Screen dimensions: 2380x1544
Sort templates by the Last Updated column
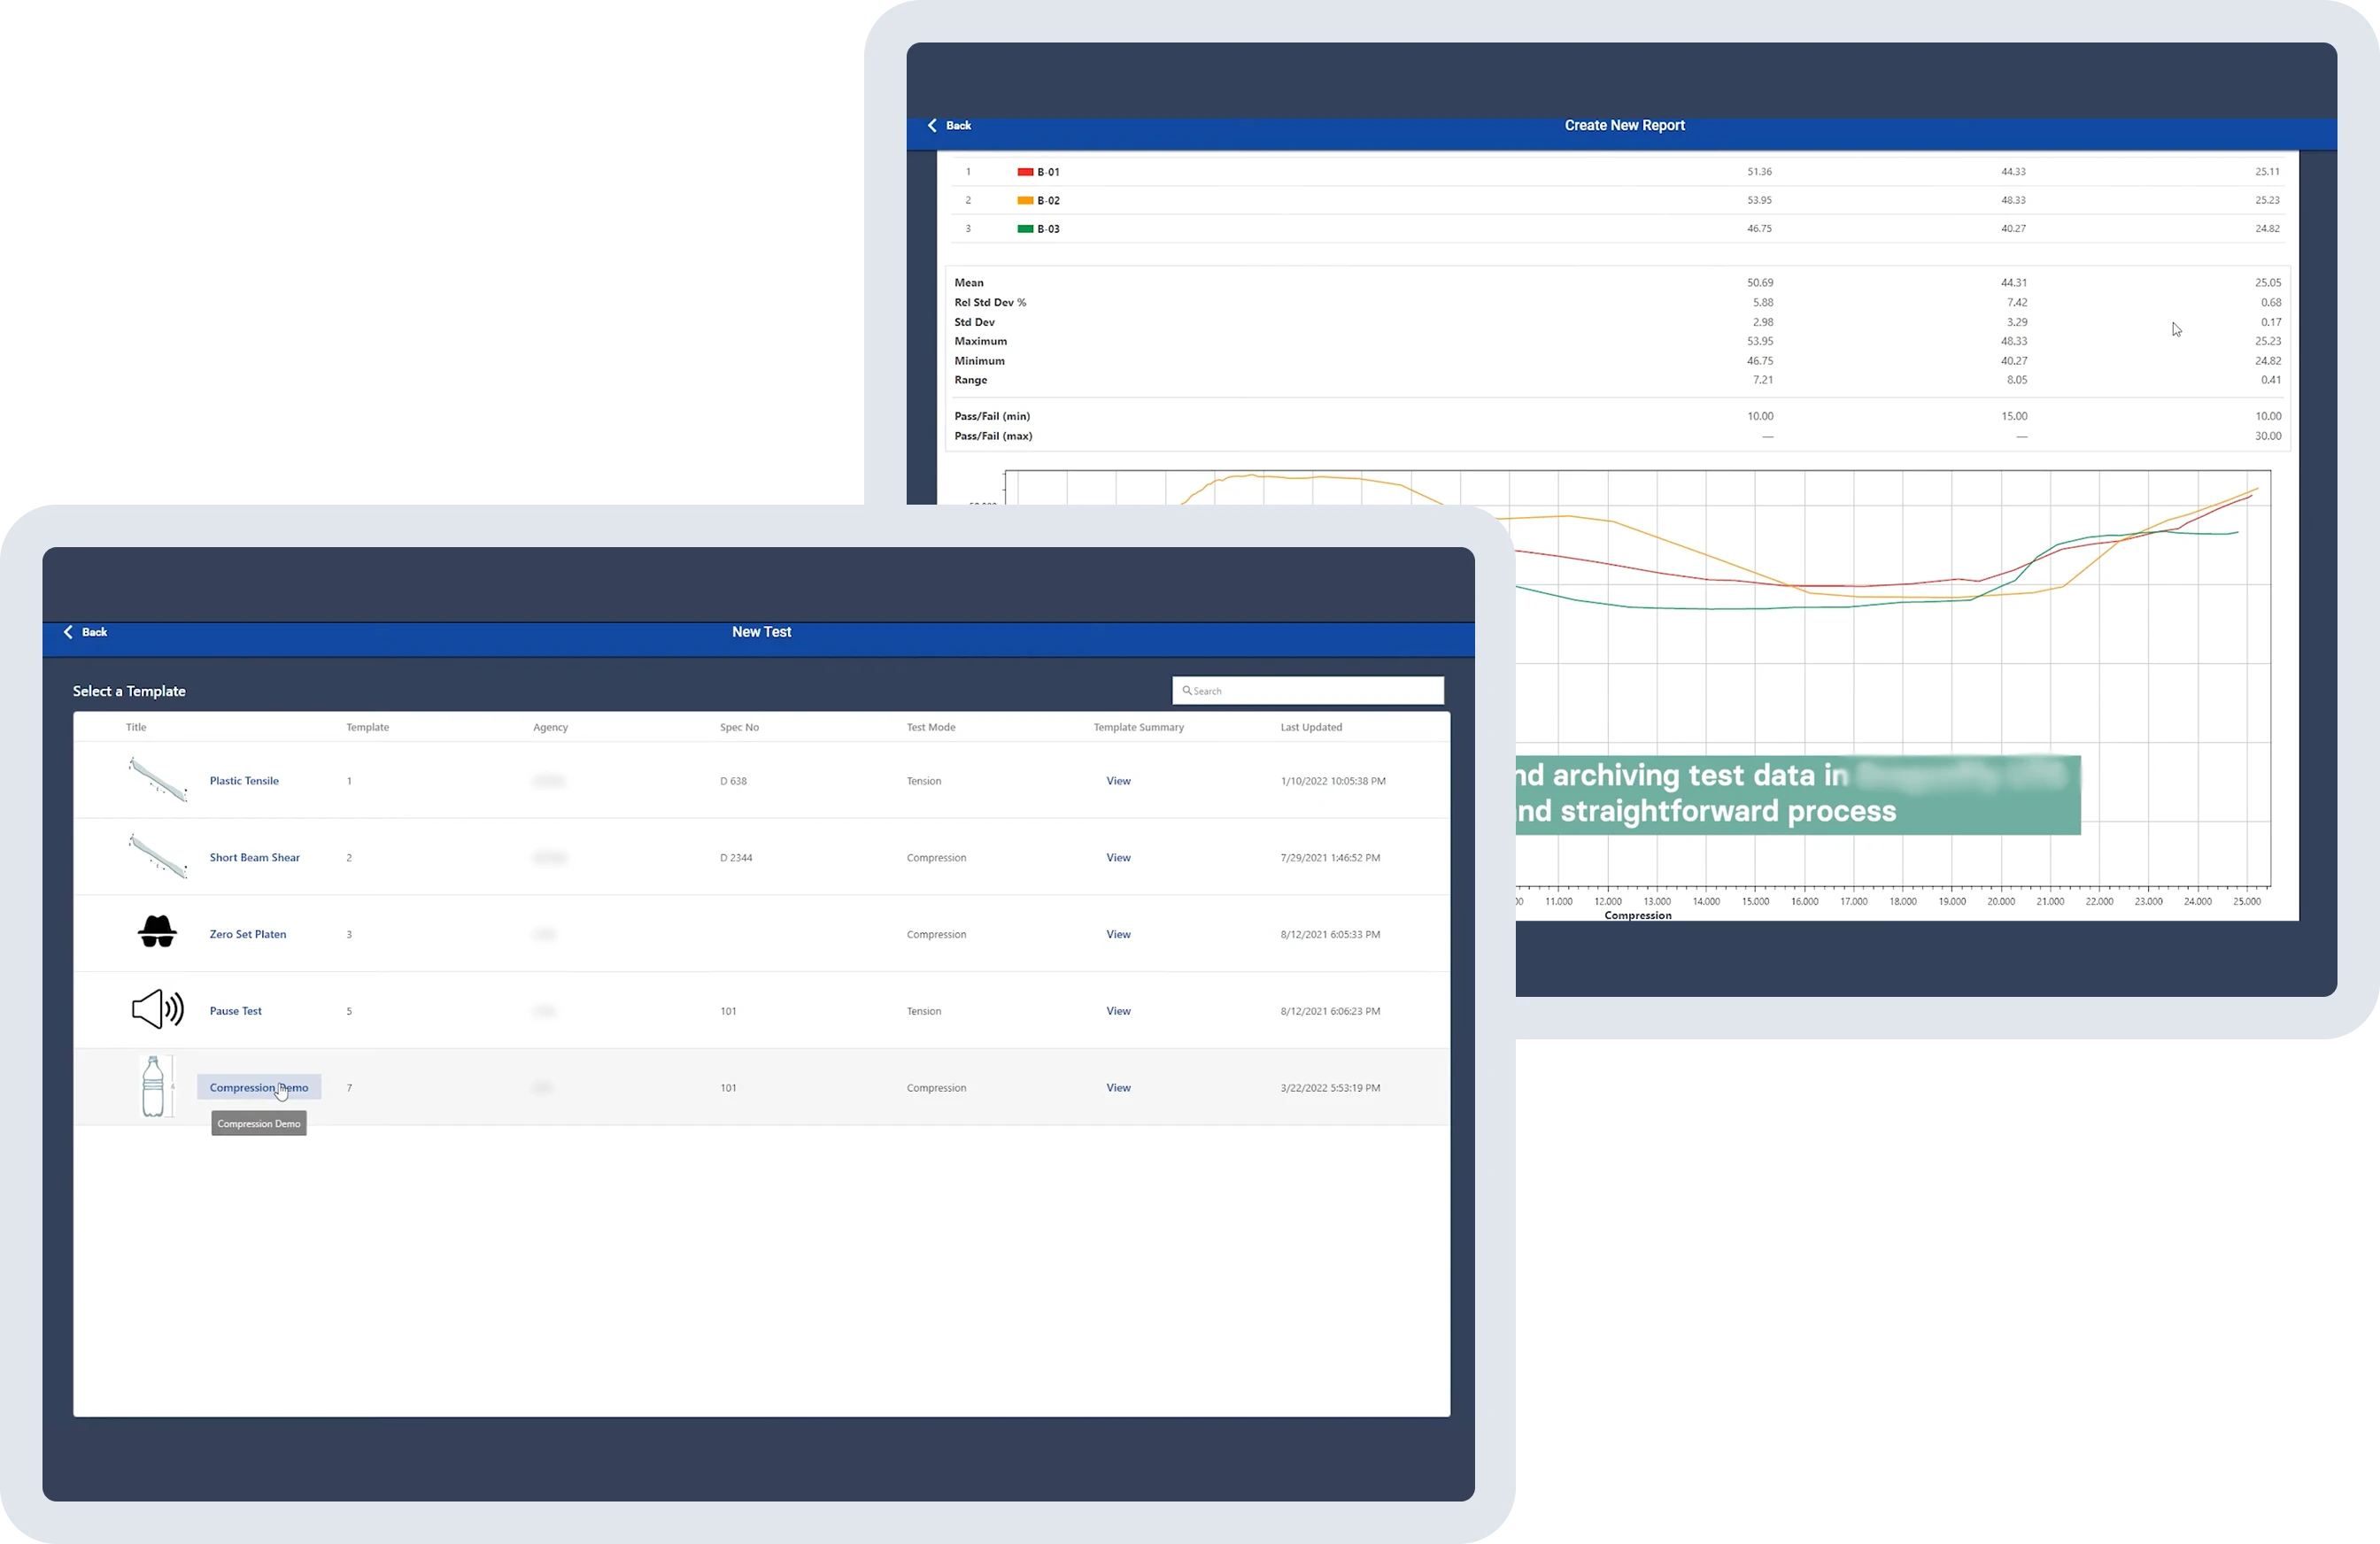(1311, 727)
